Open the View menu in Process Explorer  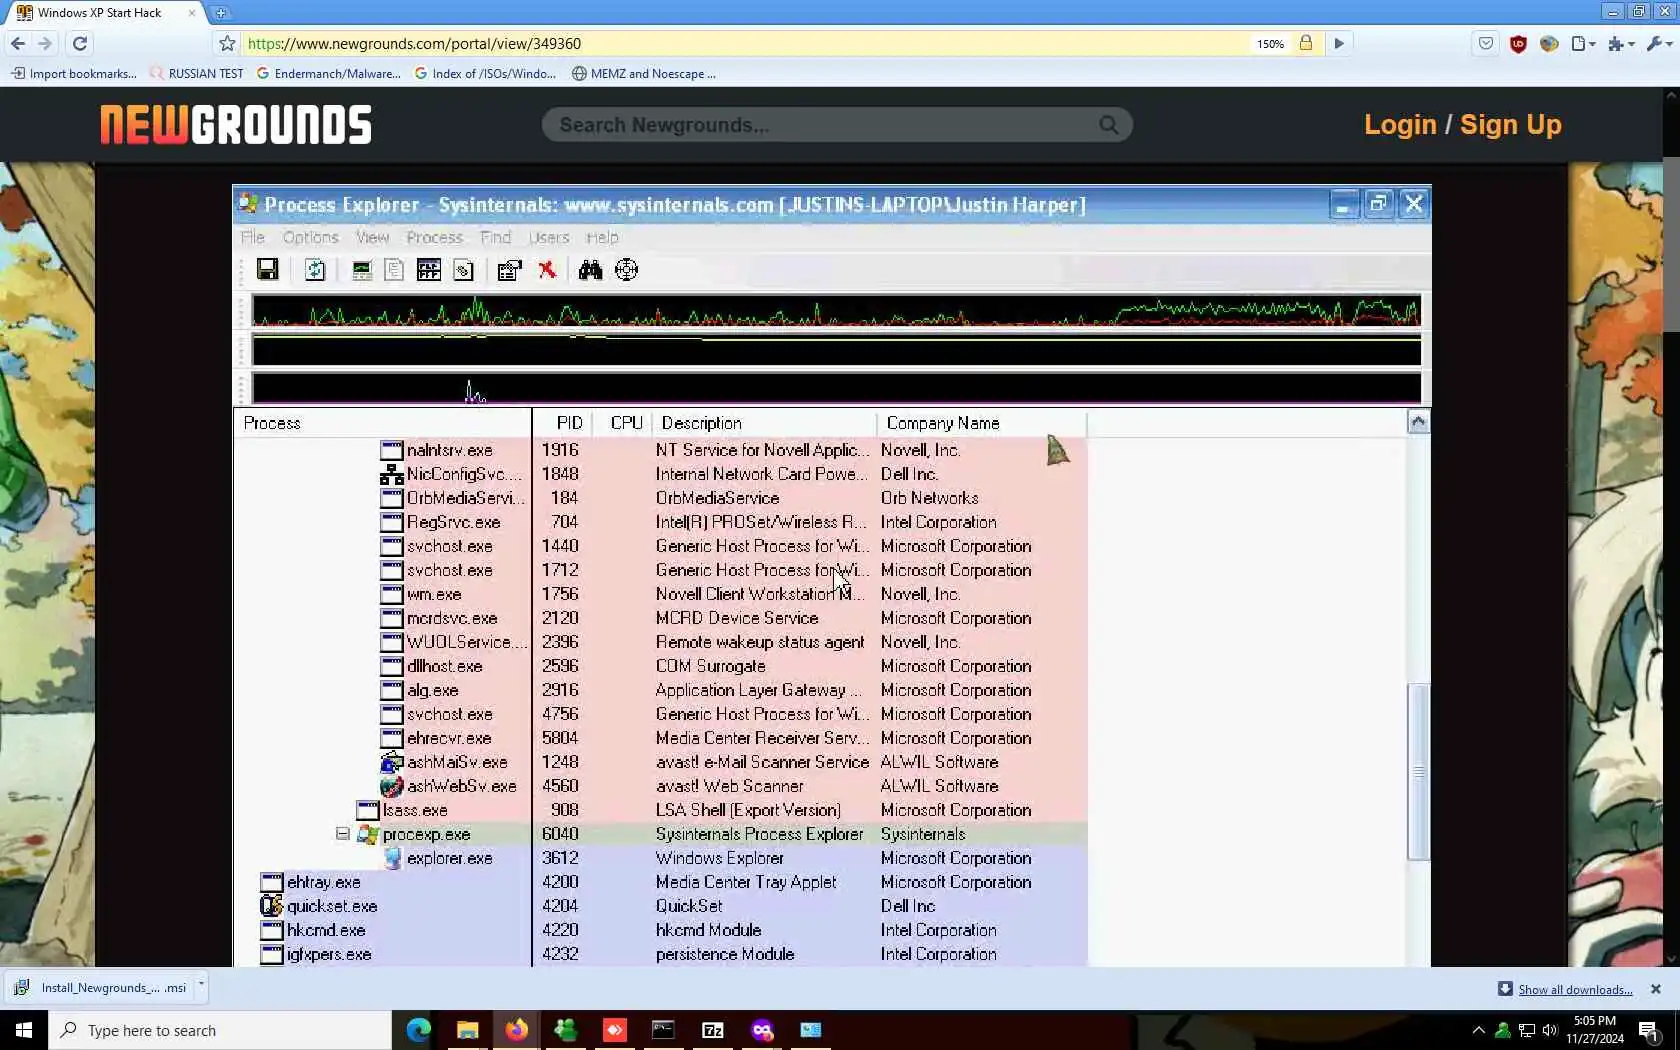(x=372, y=237)
